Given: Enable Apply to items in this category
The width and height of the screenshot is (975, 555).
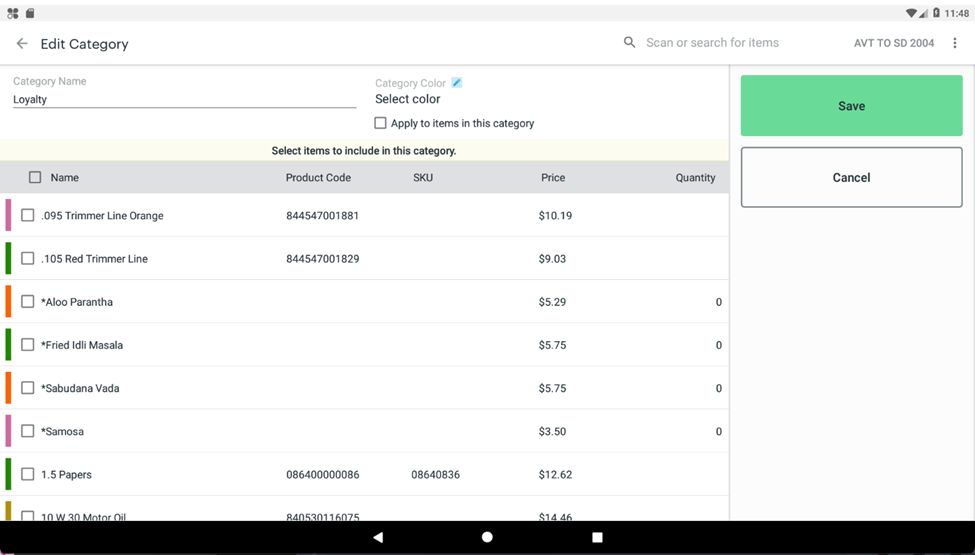Looking at the screenshot, I should 380,123.
